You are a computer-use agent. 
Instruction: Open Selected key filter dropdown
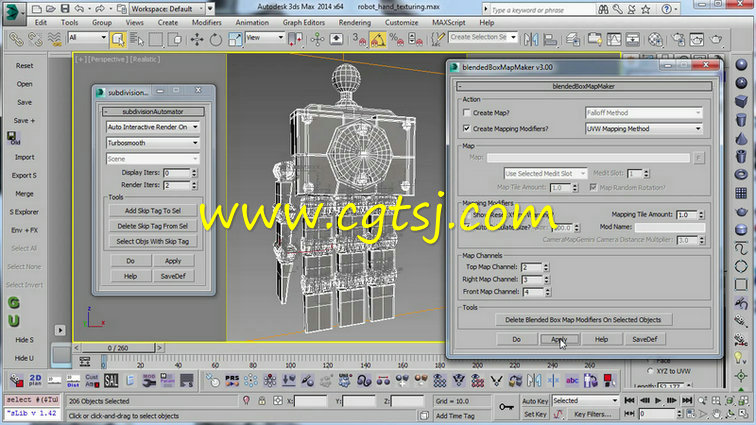[585, 400]
